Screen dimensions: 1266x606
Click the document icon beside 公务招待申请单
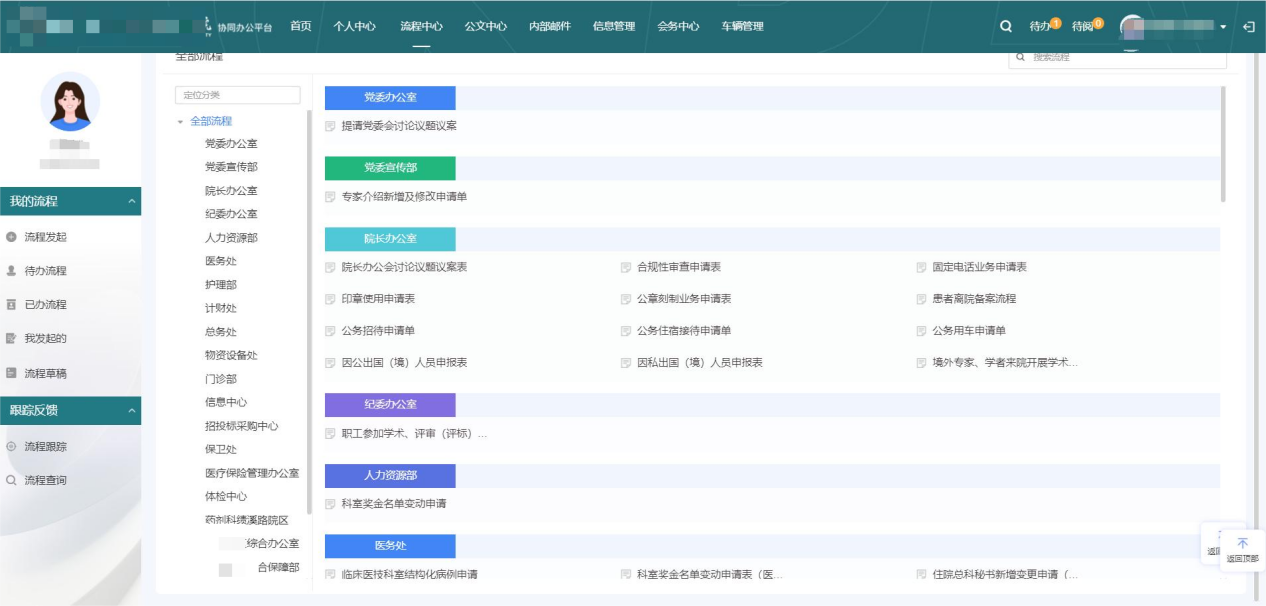click(x=330, y=331)
